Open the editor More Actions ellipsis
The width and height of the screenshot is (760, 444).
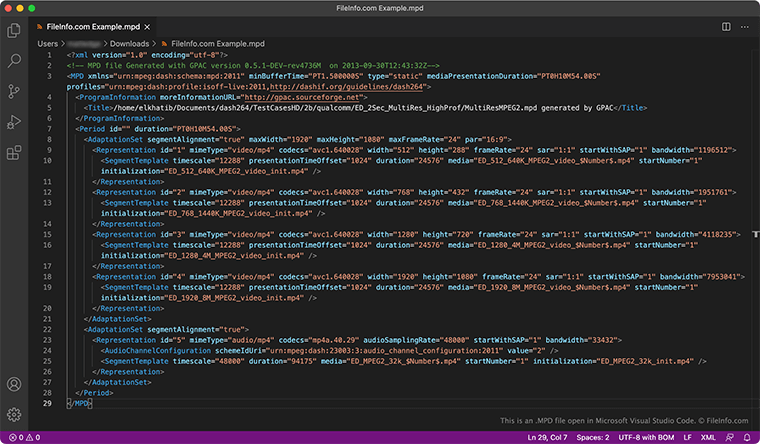pos(744,28)
